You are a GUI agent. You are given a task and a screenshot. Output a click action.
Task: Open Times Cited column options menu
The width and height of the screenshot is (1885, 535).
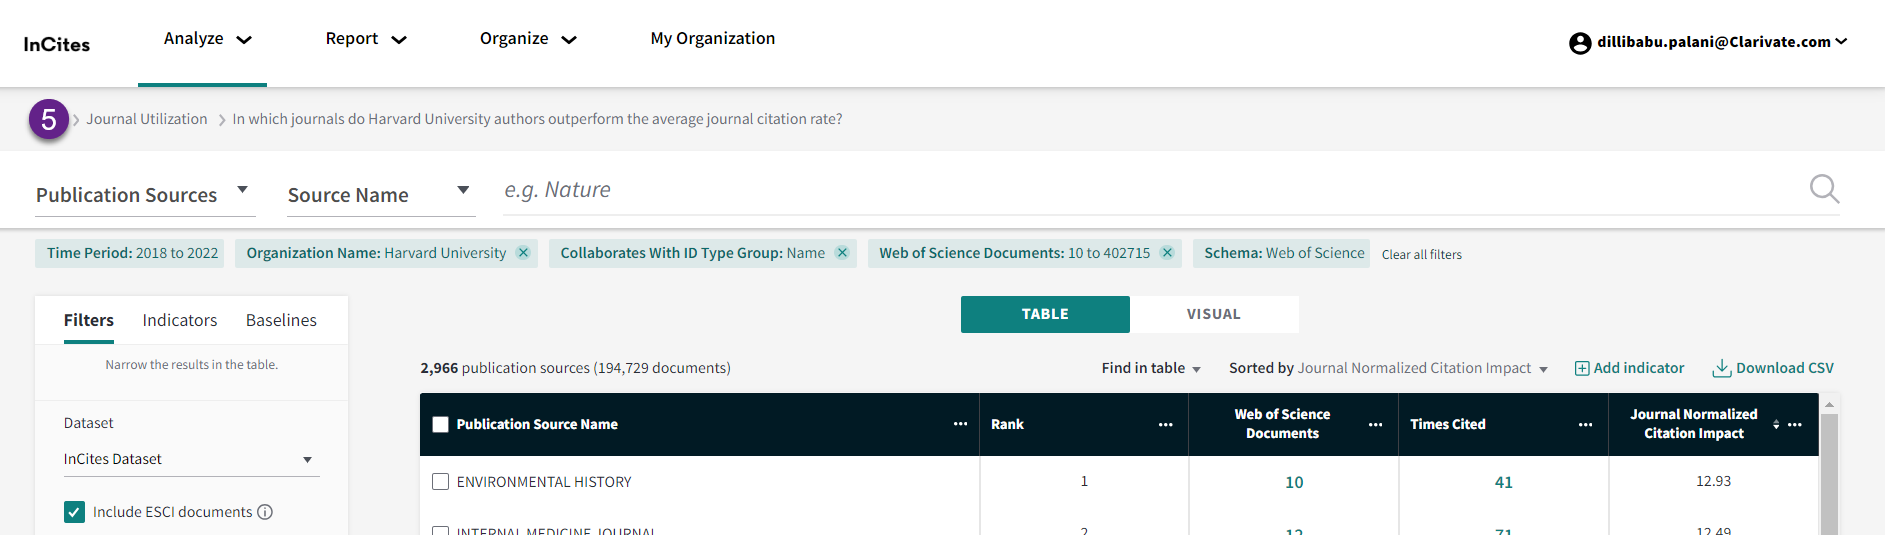(1585, 424)
